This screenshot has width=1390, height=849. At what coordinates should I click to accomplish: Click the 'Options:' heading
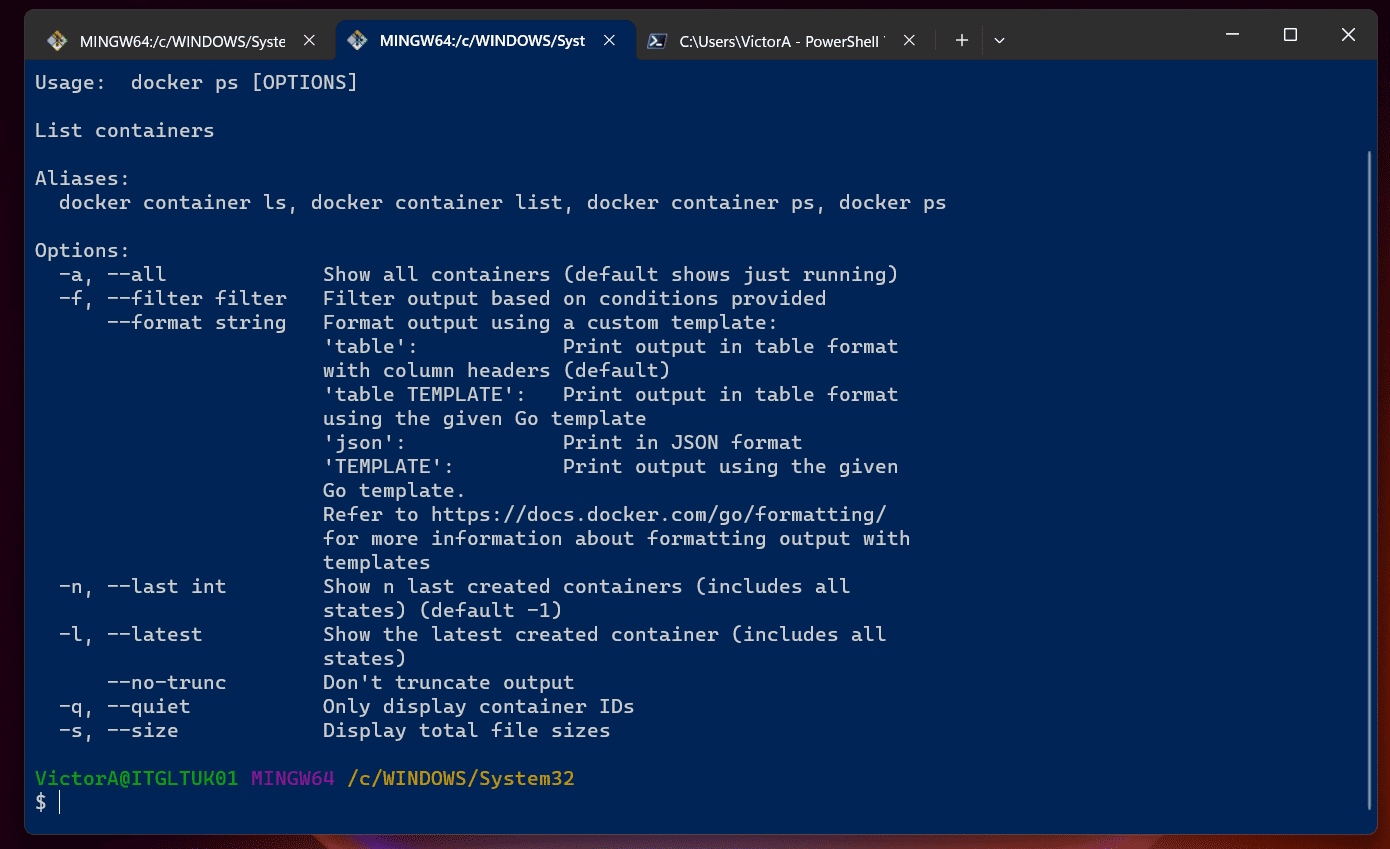(x=82, y=250)
